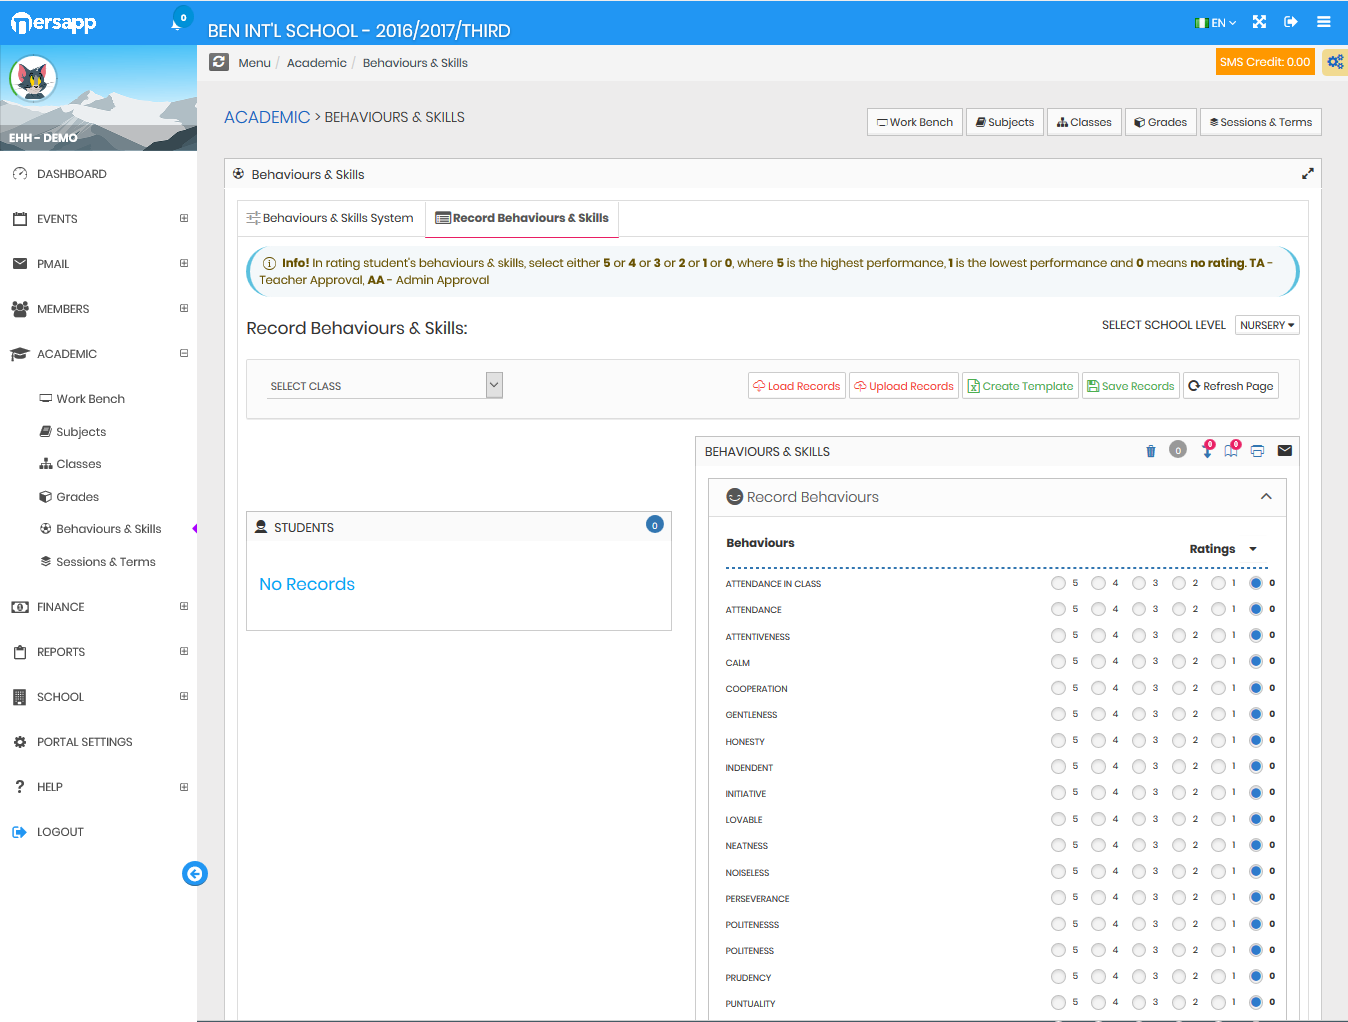Click the download arrow icon with red badge

point(1207,450)
